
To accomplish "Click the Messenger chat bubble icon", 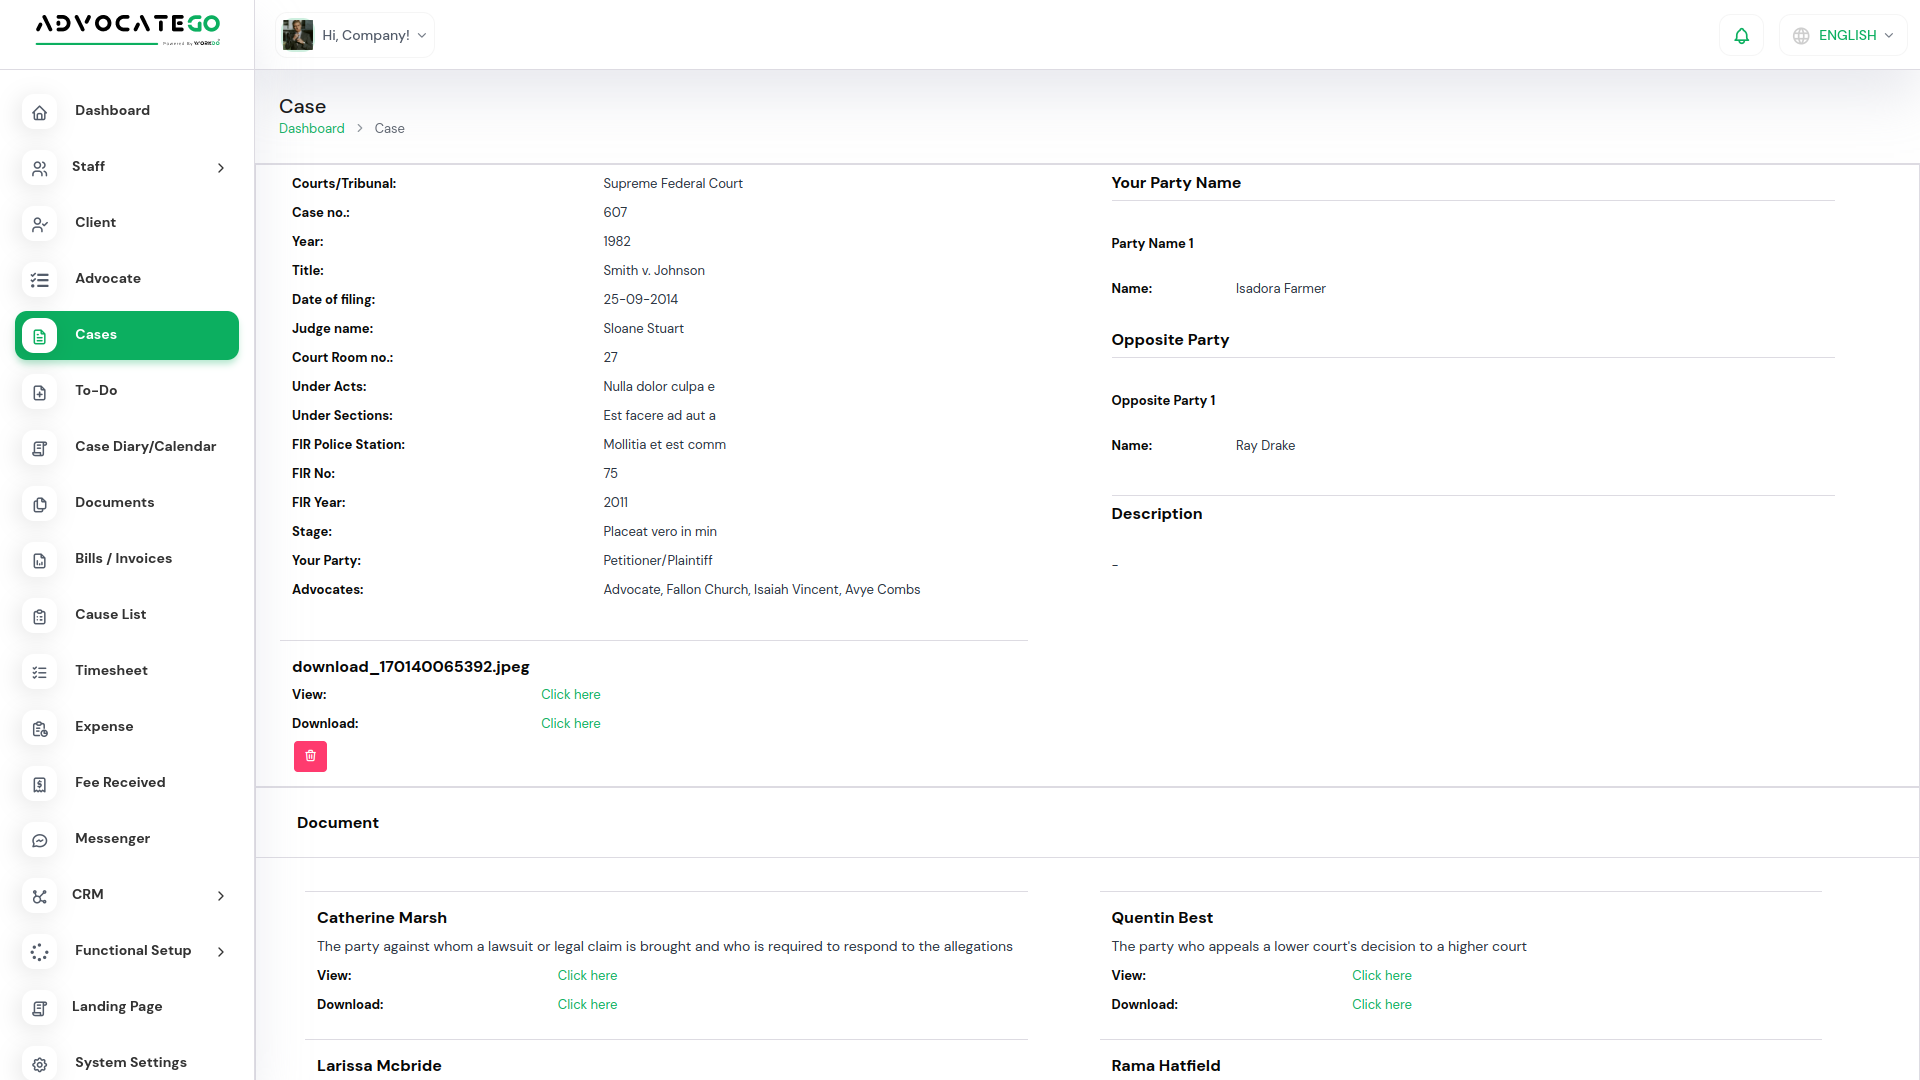I will click(40, 840).
